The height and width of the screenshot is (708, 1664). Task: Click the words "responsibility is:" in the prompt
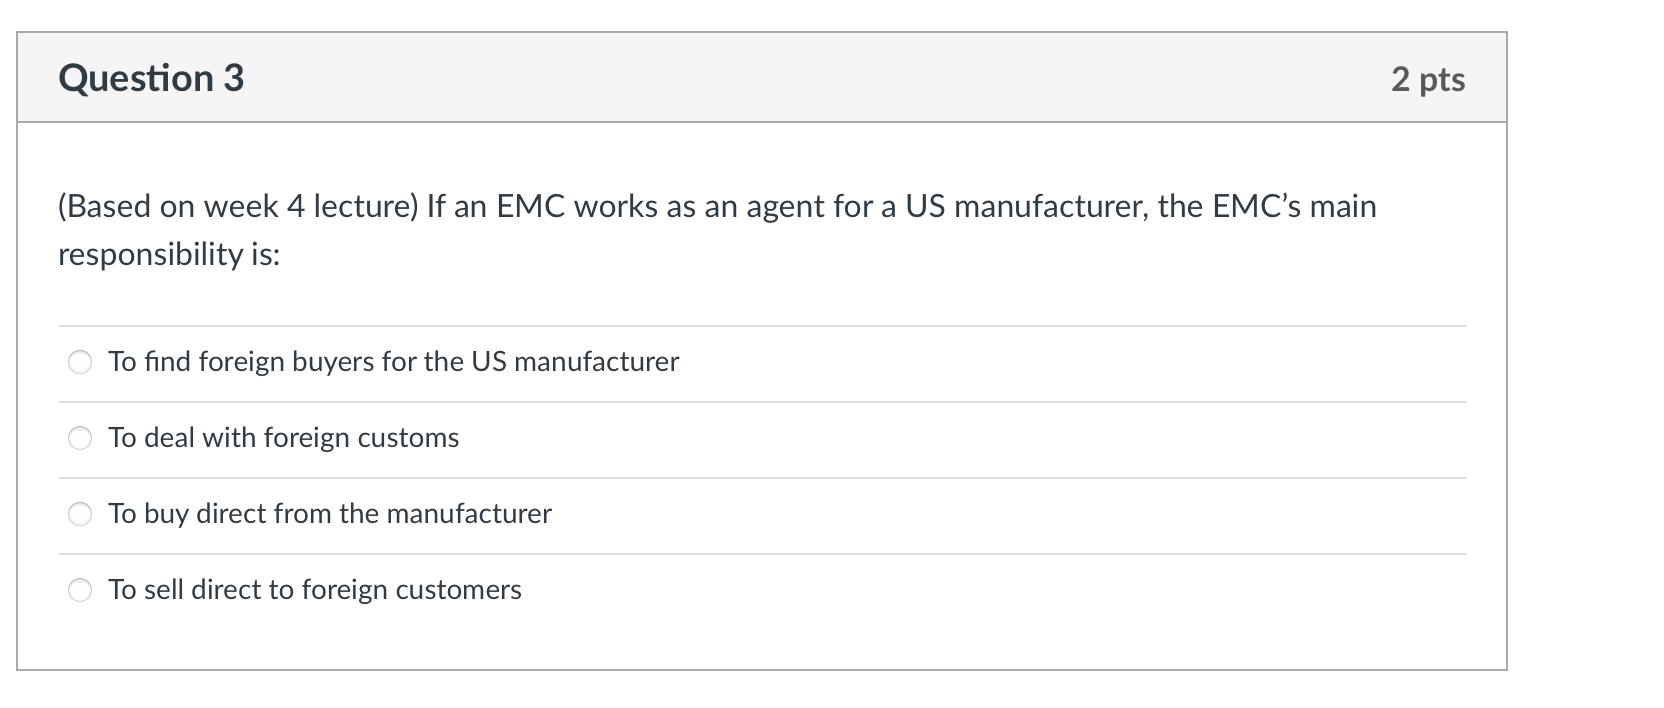click(x=169, y=254)
